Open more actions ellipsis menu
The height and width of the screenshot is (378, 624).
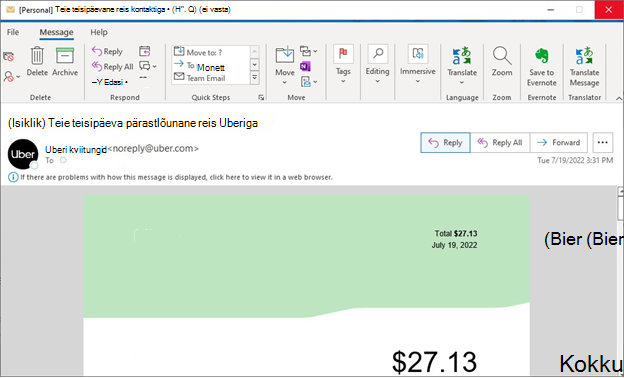click(603, 142)
